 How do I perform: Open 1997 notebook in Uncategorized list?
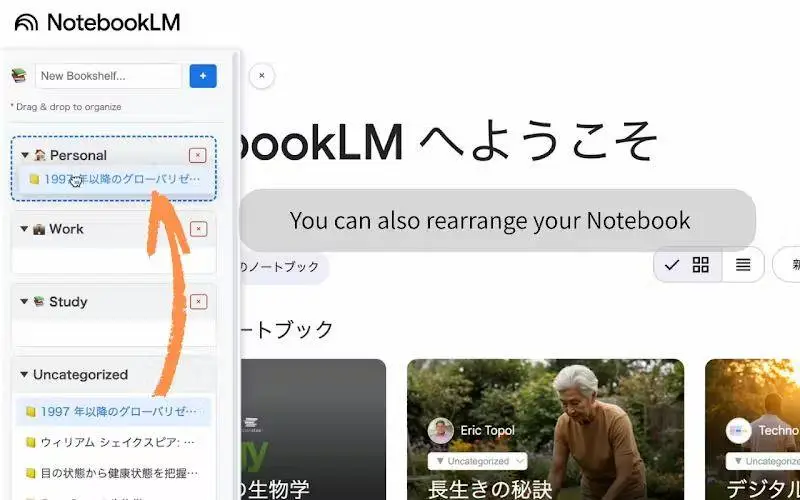113,411
